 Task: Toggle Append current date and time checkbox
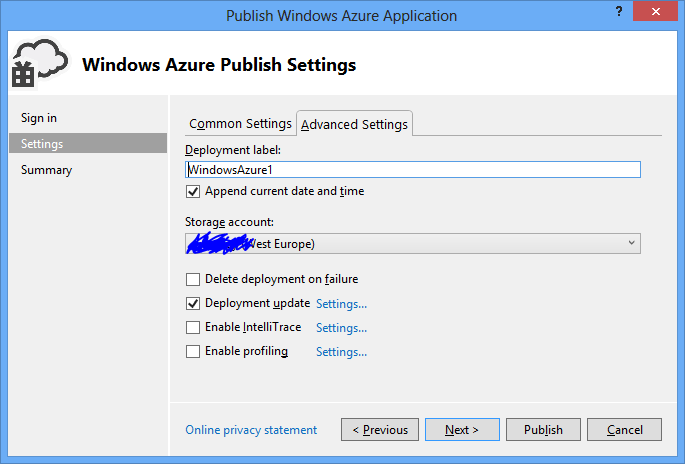[193, 191]
